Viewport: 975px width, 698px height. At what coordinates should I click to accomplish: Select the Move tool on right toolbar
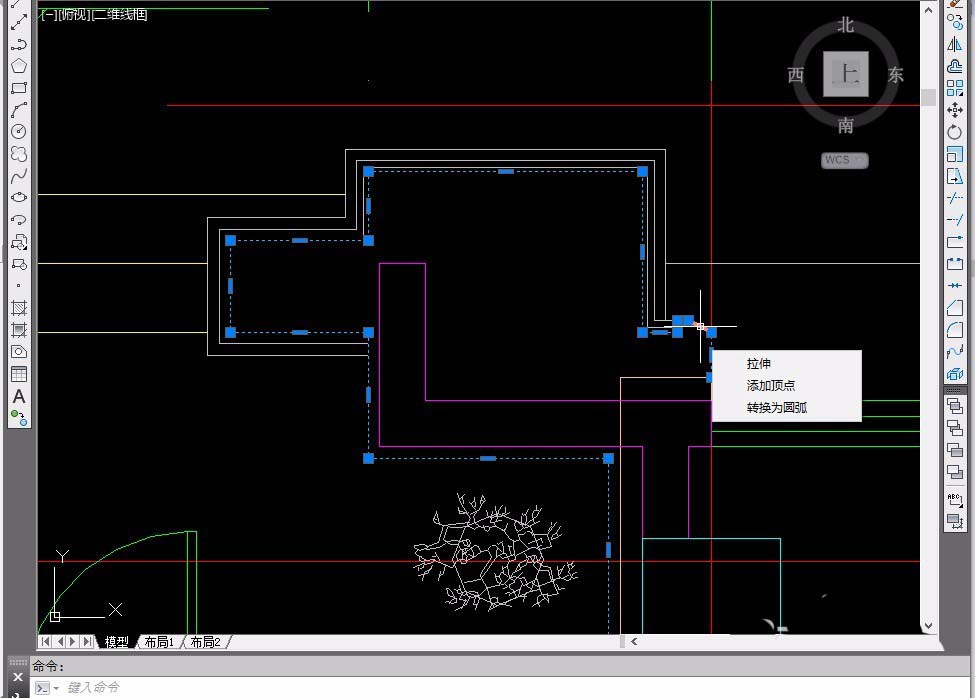click(x=954, y=110)
